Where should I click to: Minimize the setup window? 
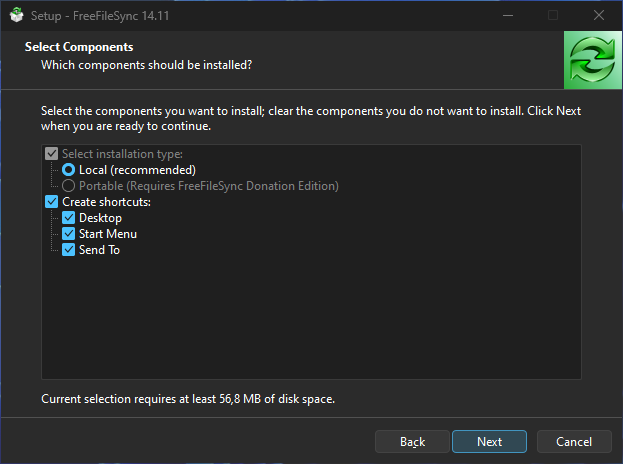[x=508, y=15]
